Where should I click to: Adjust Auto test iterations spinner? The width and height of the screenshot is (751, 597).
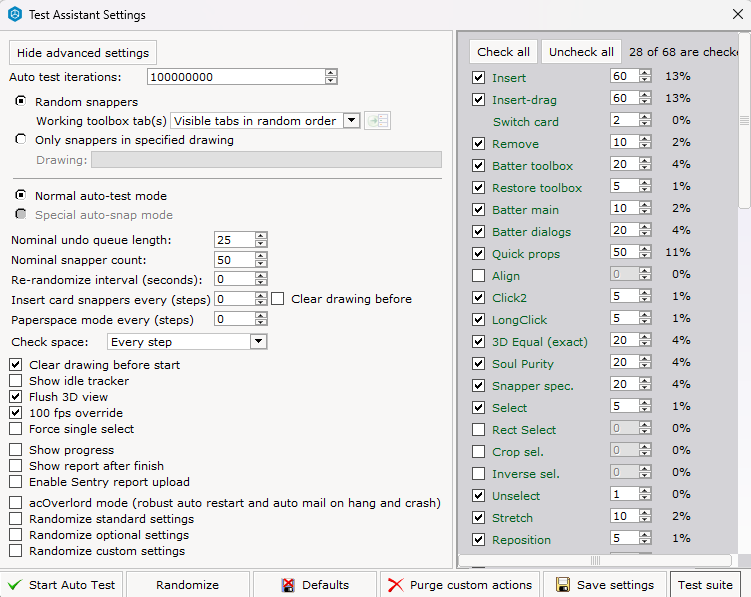(x=330, y=77)
